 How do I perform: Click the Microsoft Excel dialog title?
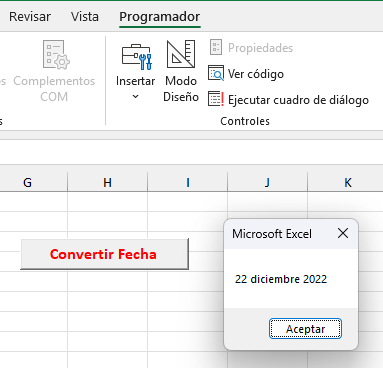click(272, 234)
